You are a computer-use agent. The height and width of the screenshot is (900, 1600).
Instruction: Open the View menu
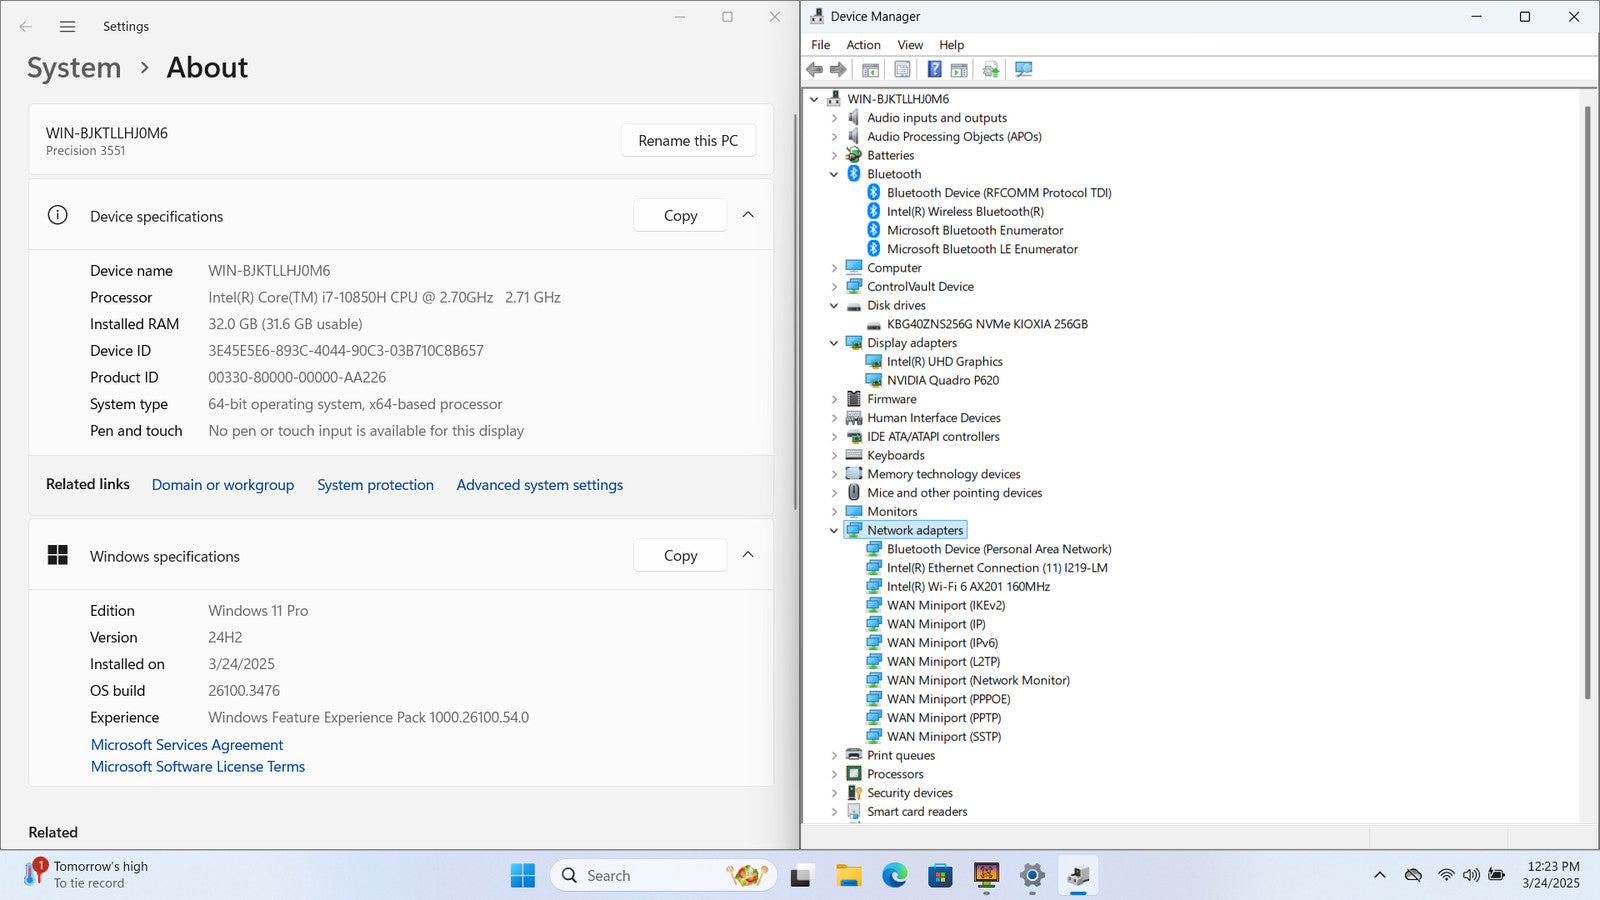click(x=910, y=45)
